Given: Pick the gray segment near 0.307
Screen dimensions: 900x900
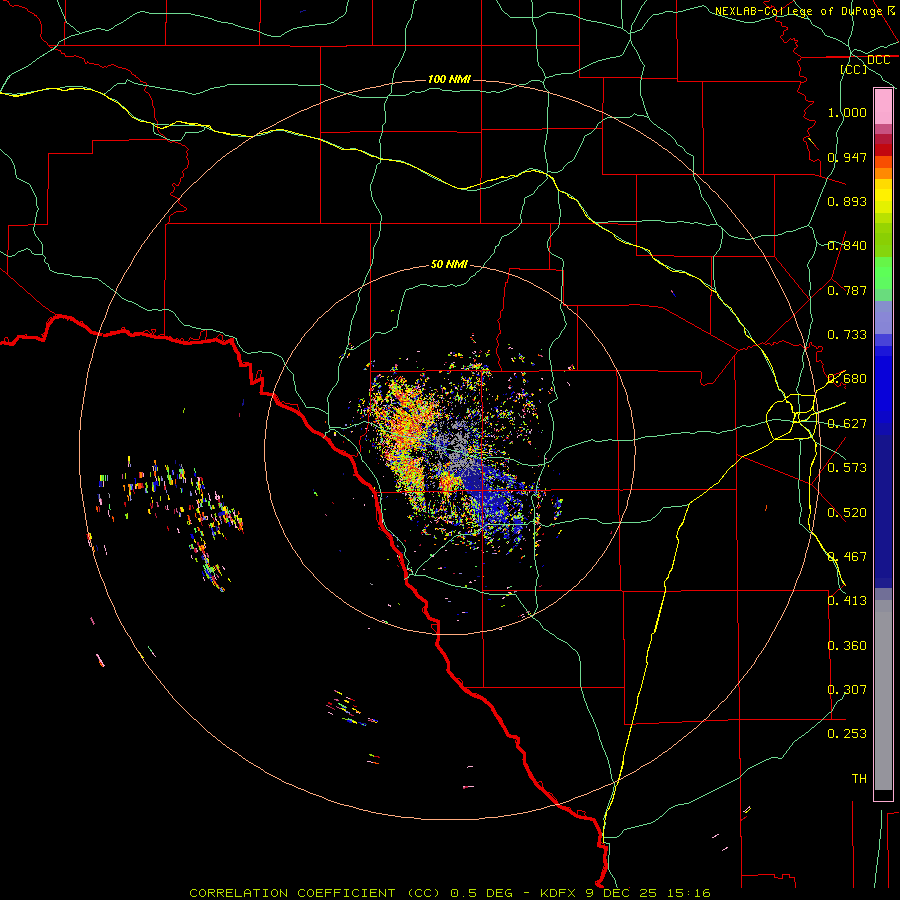Looking at the screenshot, I should [x=883, y=695].
